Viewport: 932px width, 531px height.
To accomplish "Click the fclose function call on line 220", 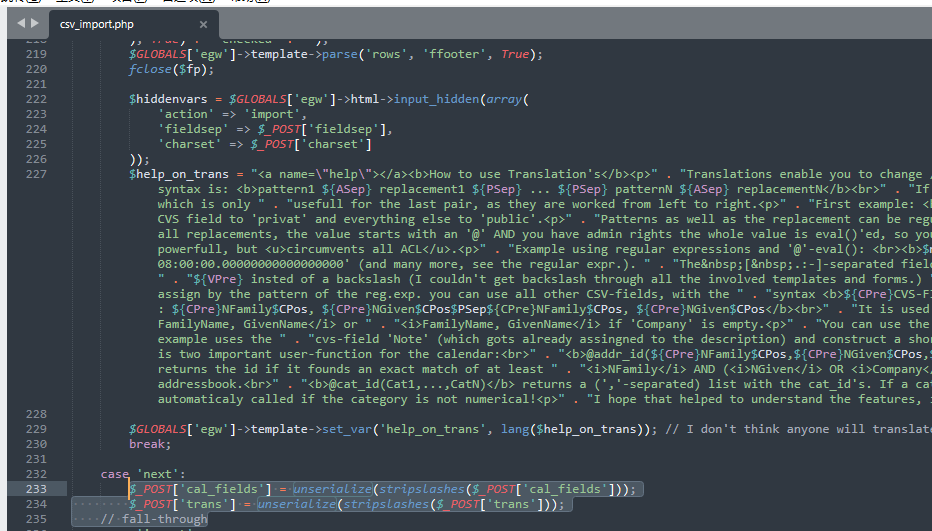I will pyautogui.click(x=150, y=69).
